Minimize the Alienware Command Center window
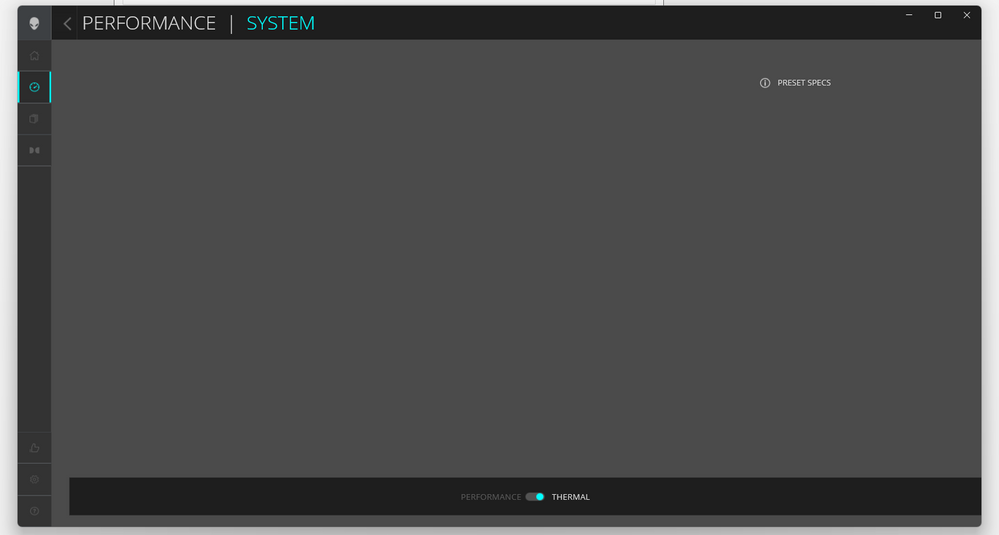 [909, 15]
